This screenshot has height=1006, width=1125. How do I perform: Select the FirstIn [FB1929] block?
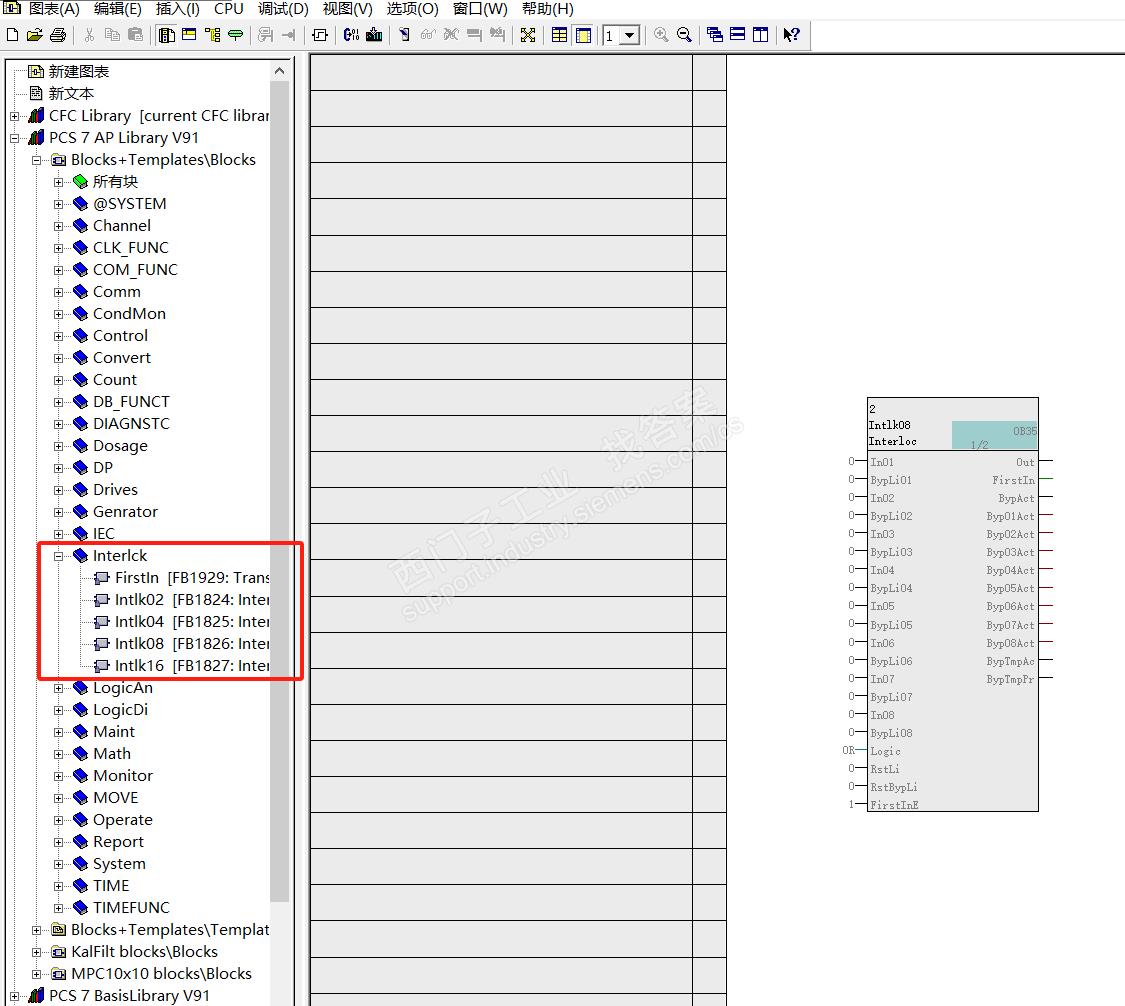192,578
